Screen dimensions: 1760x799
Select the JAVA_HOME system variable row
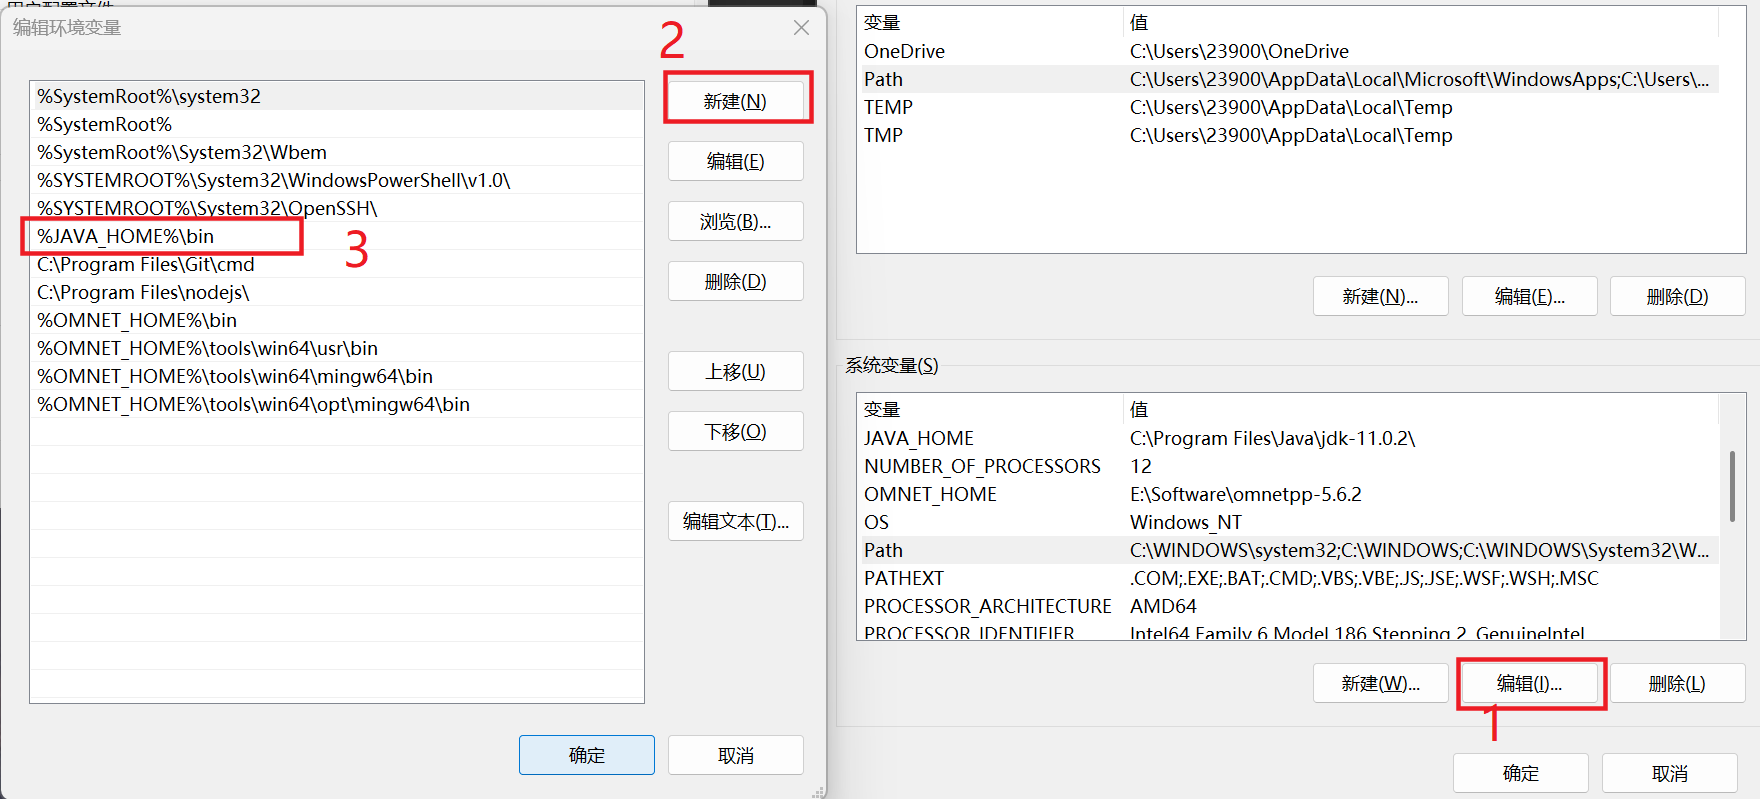click(919, 438)
